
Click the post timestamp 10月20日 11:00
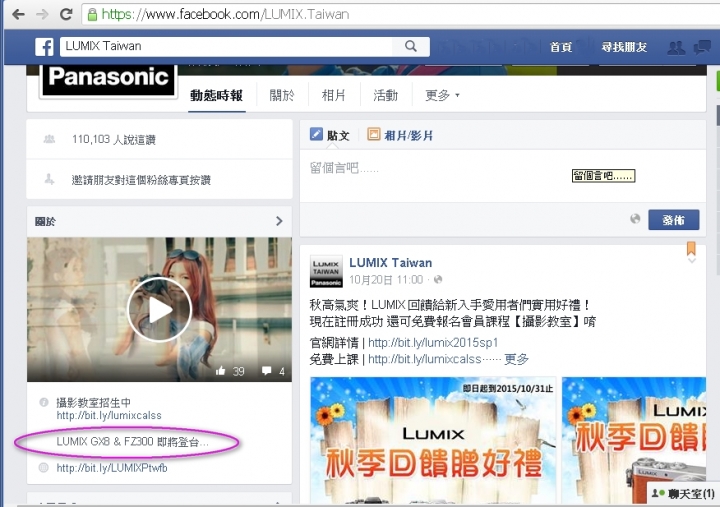(386, 280)
